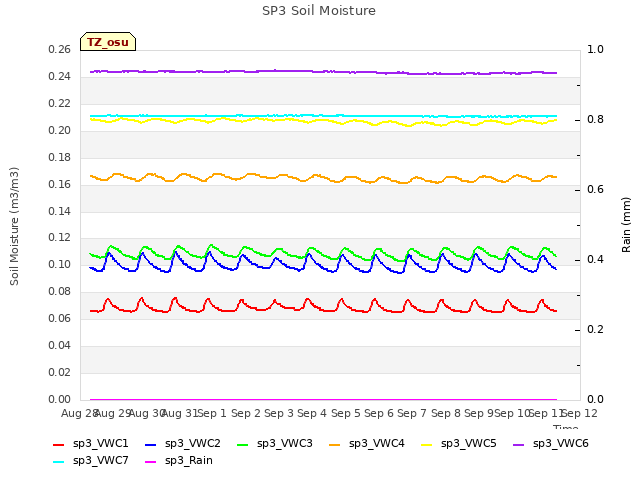Screen dimensions: 640x480
Task: Click the sp3_VWC6 legend entry
Action: click(551, 444)
